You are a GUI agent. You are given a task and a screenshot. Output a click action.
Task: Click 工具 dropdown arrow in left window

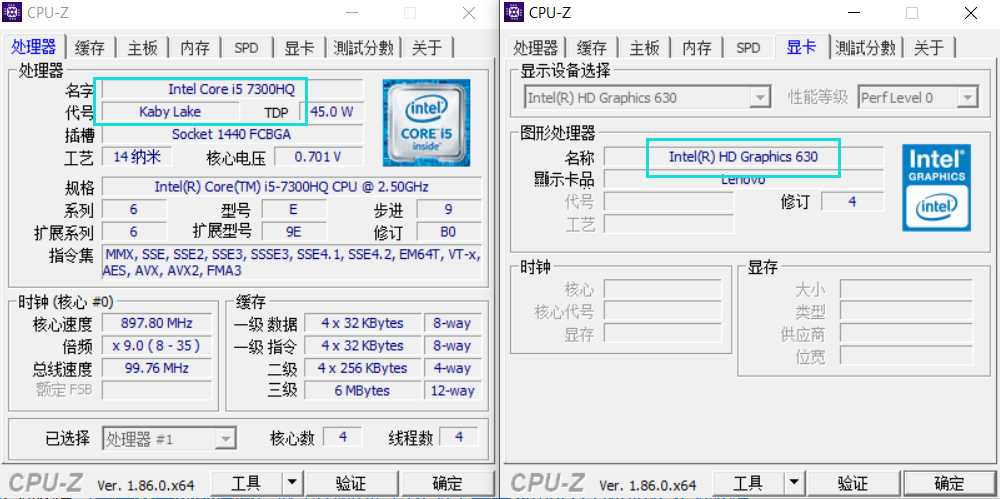[x=291, y=483]
